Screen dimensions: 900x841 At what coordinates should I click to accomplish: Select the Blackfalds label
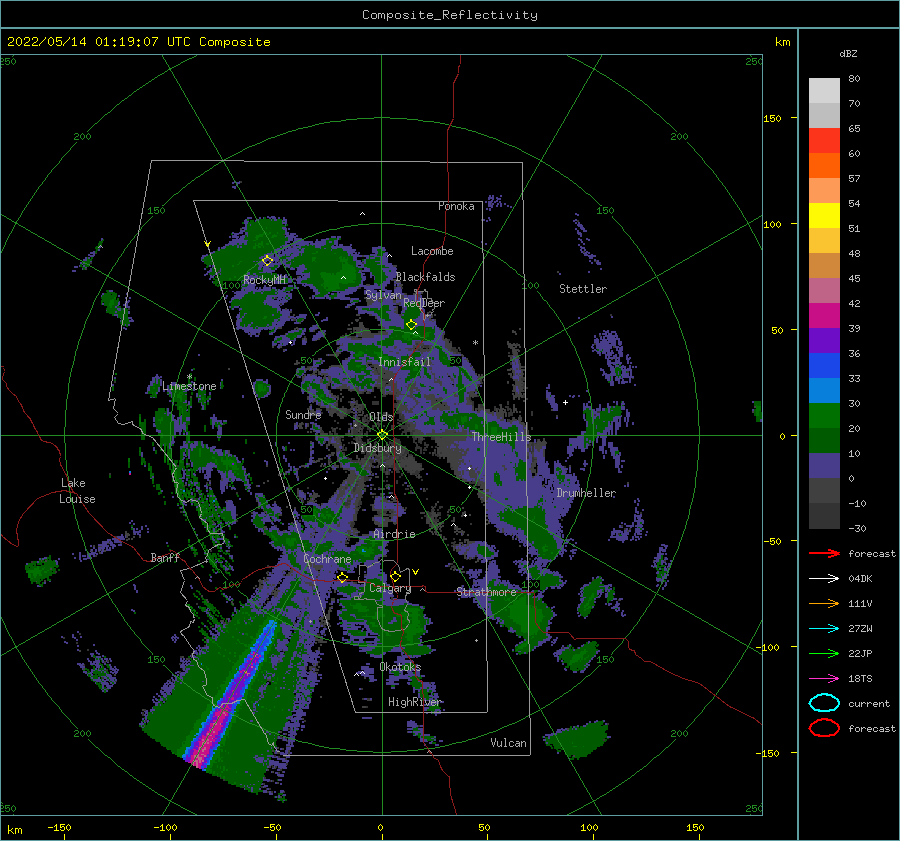coord(425,277)
